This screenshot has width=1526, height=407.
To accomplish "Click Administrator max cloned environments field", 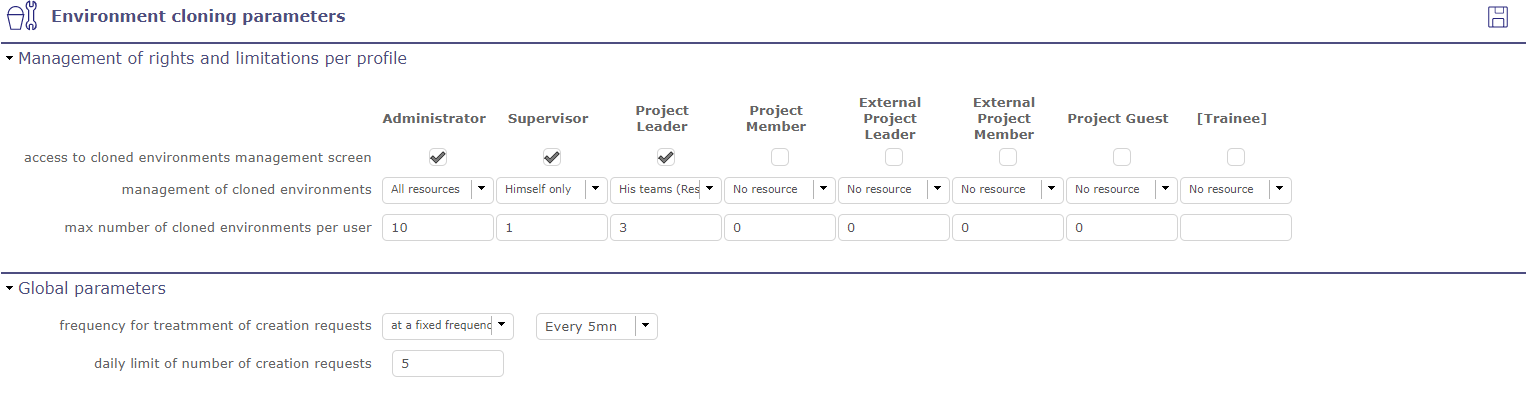I will coord(438,228).
